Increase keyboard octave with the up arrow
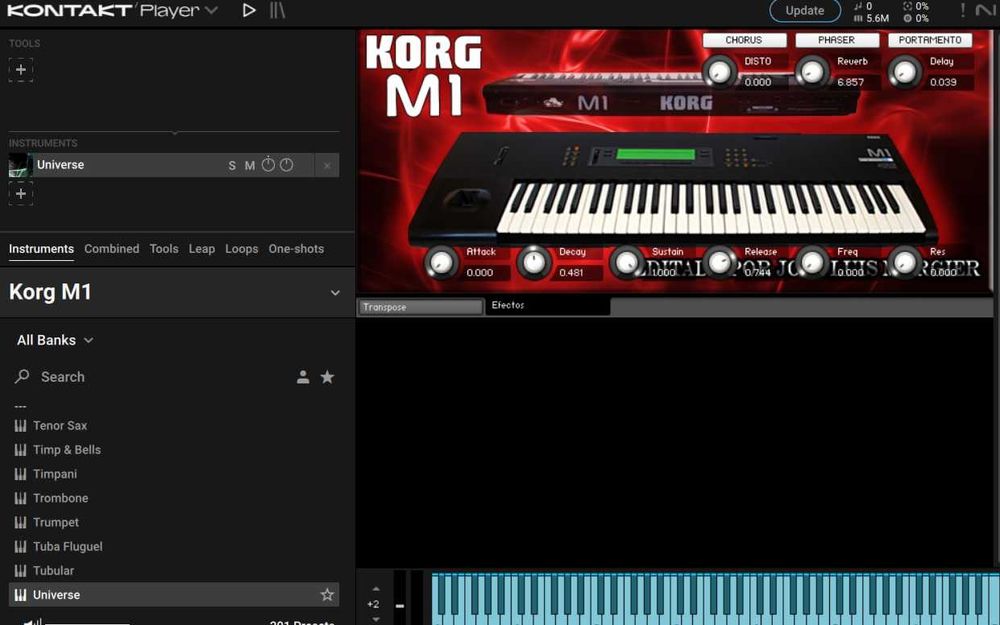This screenshot has width=1000, height=625. coord(376,589)
